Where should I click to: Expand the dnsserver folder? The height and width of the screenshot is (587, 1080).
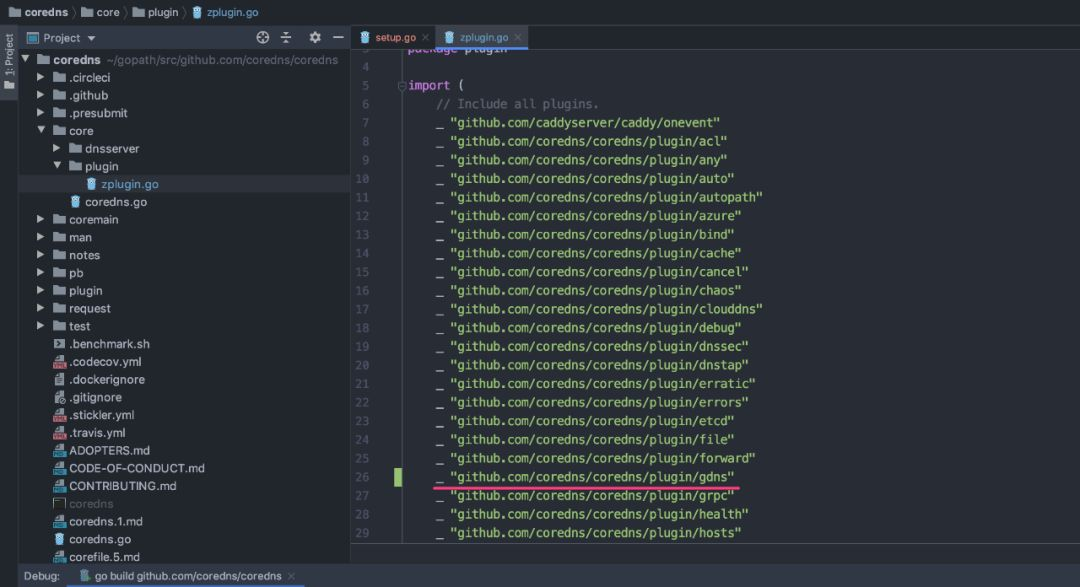pyautogui.click(x=58, y=149)
